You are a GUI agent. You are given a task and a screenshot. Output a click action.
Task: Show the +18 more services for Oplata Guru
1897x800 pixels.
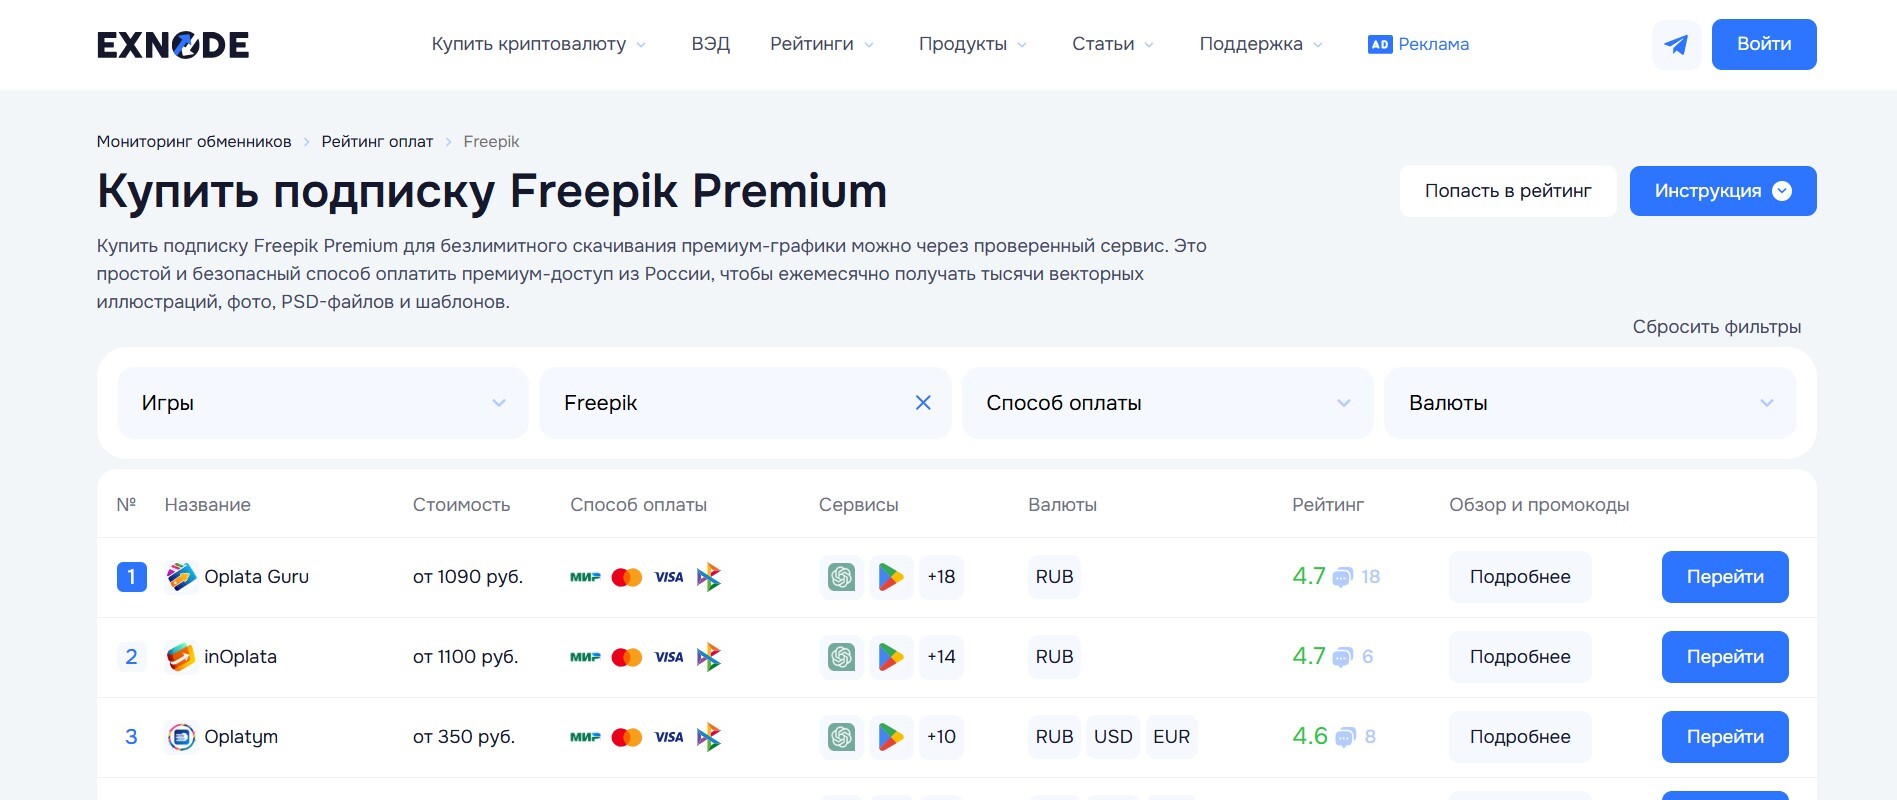pyautogui.click(x=941, y=577)
